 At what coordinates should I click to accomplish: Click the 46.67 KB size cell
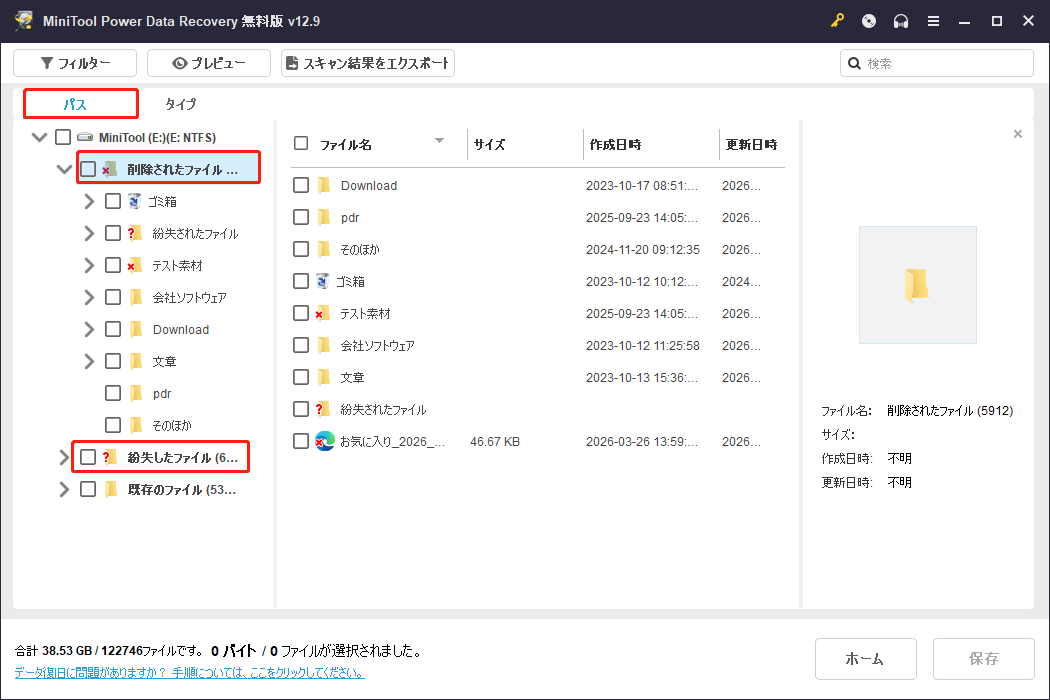pos(495,441)
